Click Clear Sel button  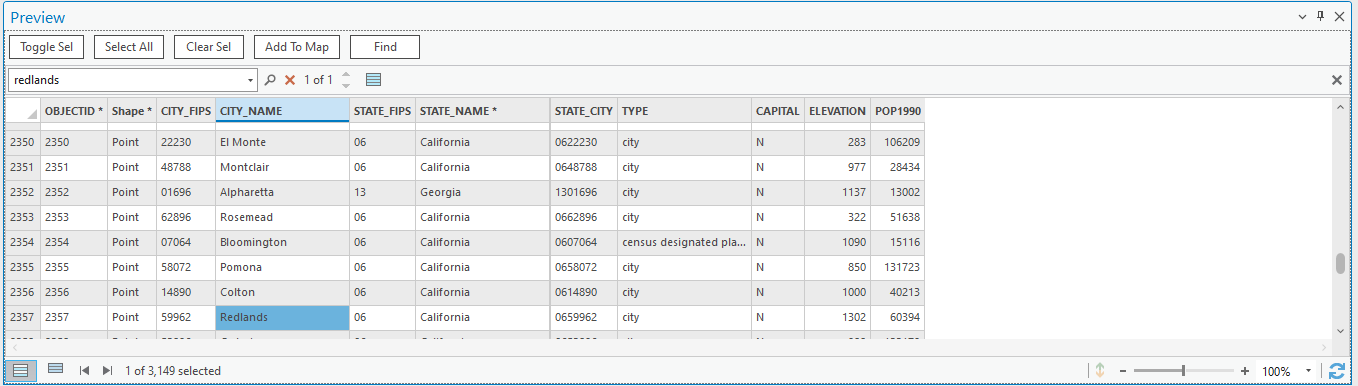pos(209,47)
